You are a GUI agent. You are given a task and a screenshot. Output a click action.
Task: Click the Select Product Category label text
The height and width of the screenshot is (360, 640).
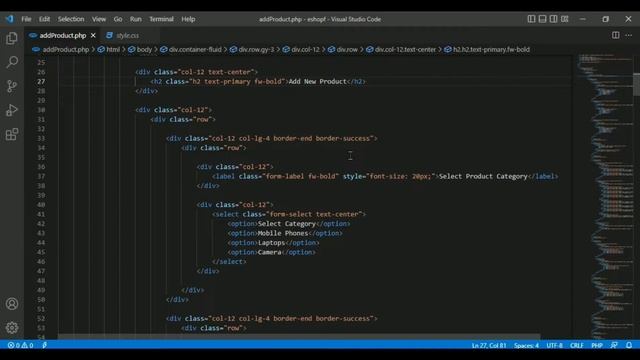(483, 176)
